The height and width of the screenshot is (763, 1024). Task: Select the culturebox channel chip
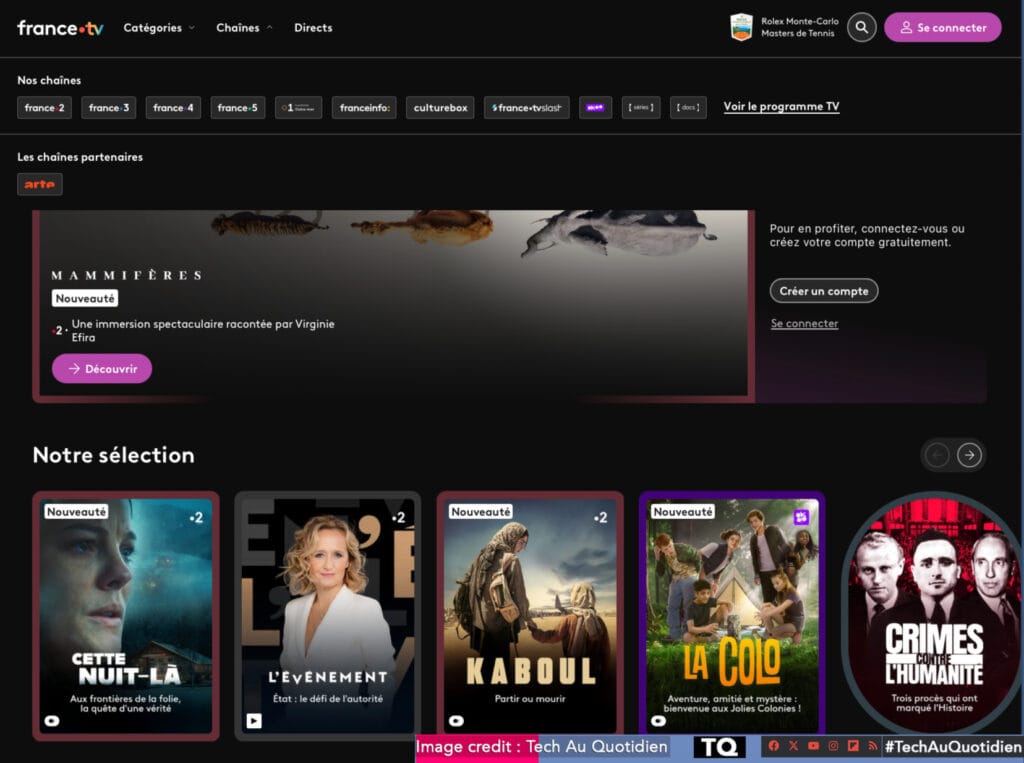coord(440,108)
